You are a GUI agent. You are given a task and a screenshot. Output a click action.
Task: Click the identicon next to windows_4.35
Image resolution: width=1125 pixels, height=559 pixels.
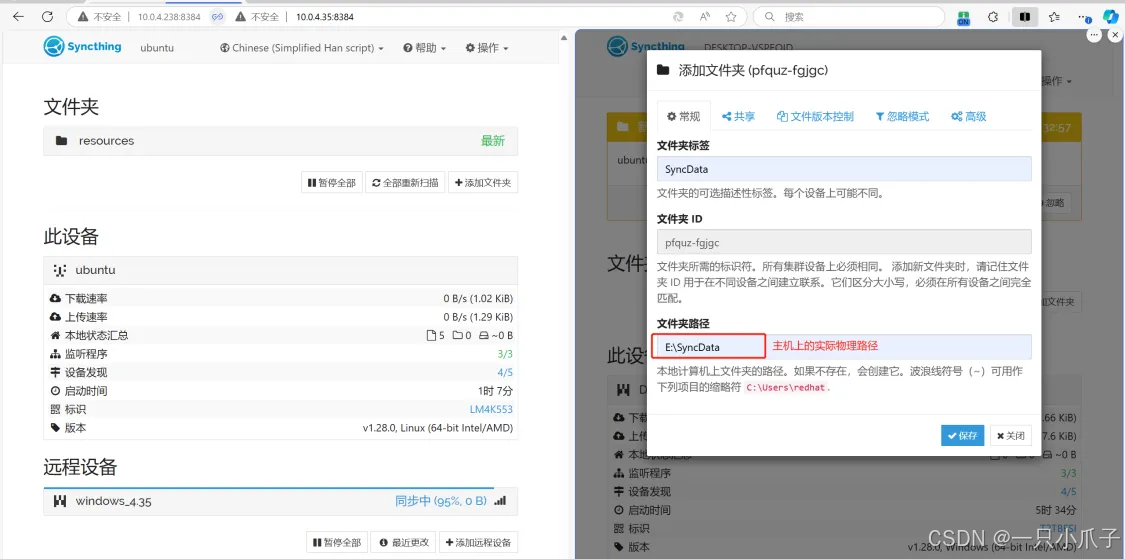pos(60,501)
